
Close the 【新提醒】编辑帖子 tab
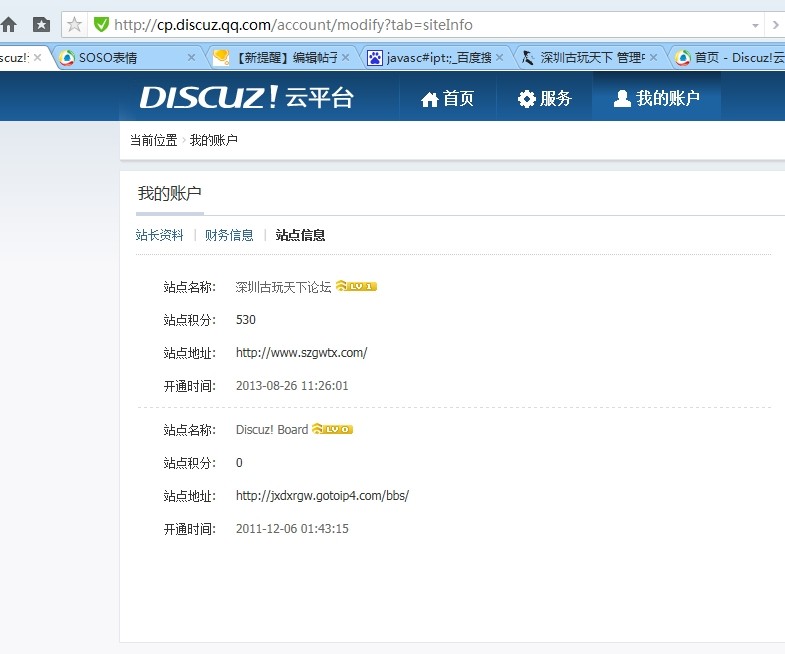point(345,58)
